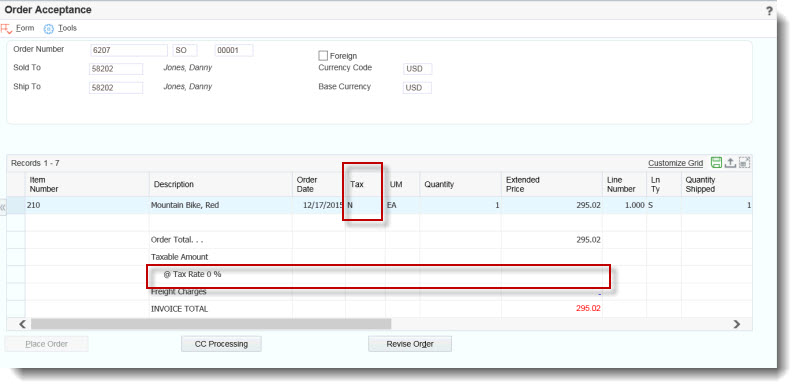Click the Tax column header

(365, 184)
